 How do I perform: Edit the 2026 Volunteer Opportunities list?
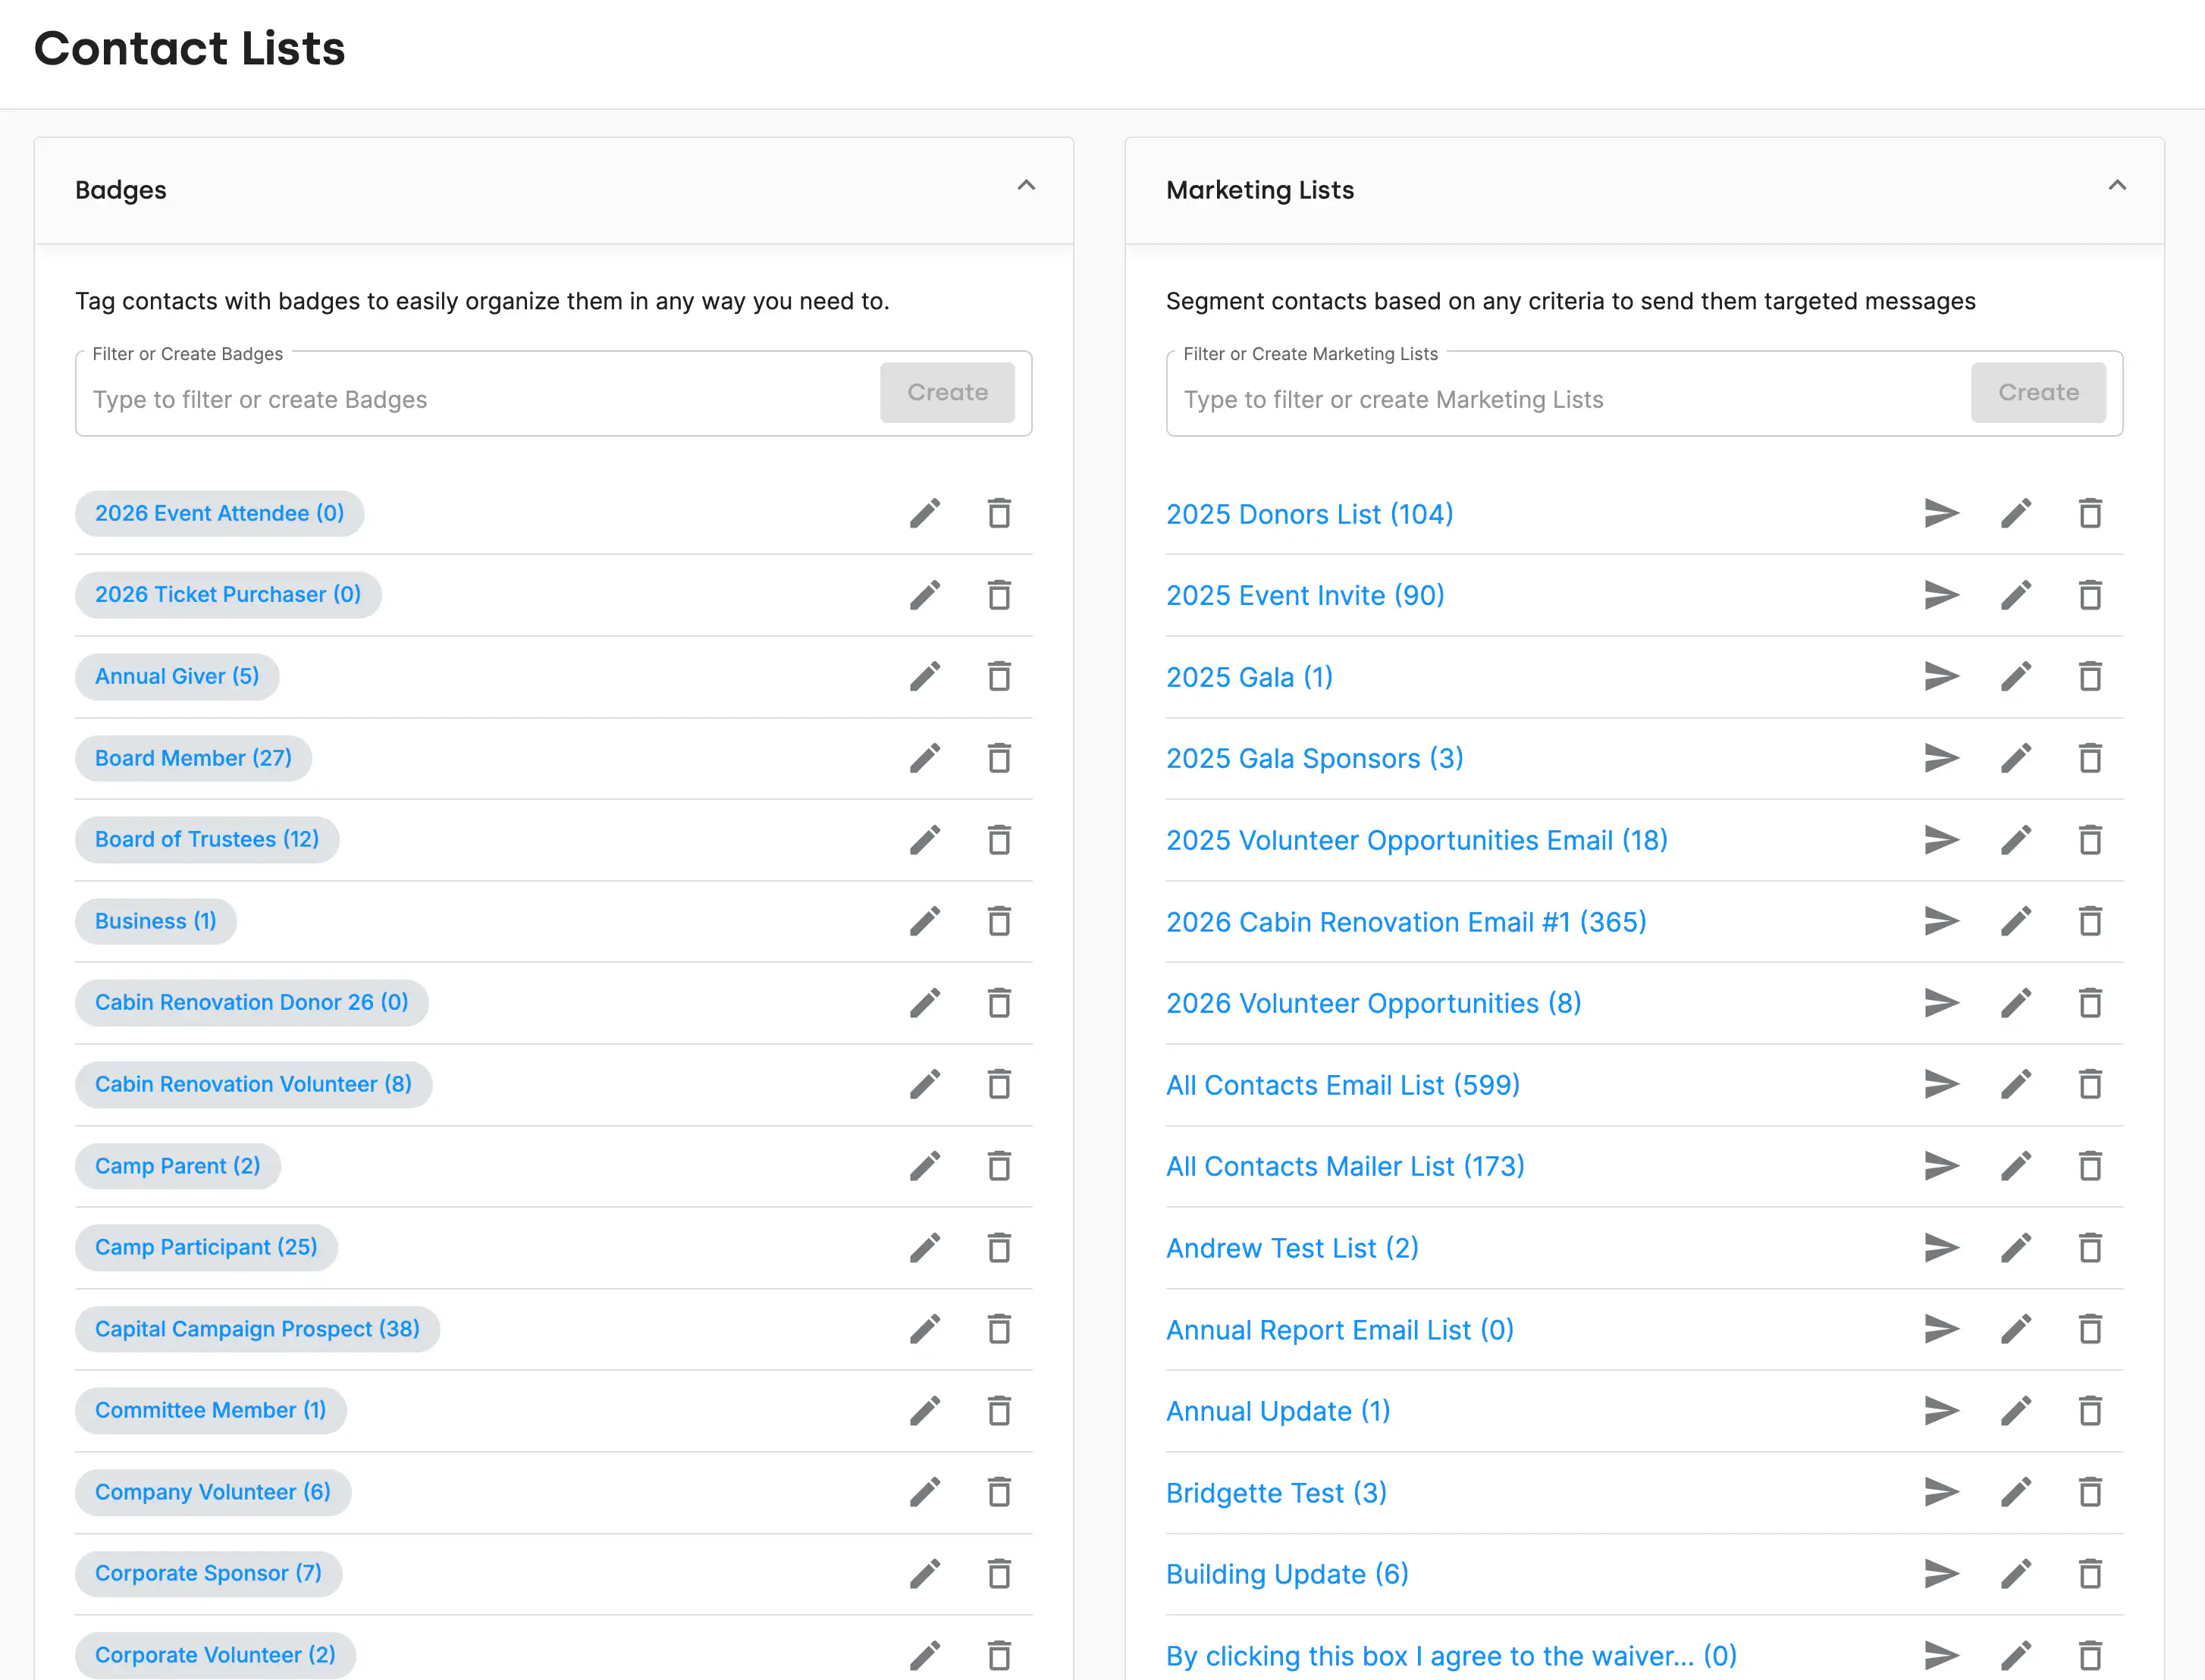(x=2016, y=1002)
